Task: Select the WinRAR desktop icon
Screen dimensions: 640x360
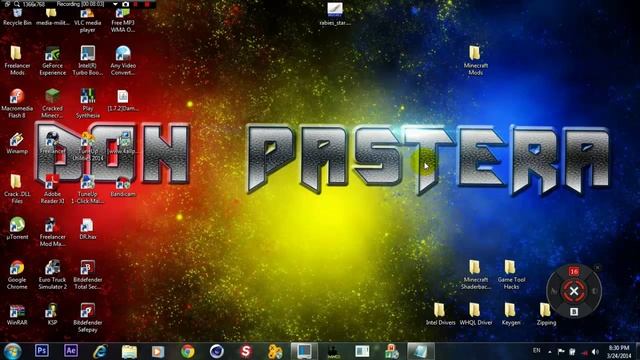Action: [17, 315]
